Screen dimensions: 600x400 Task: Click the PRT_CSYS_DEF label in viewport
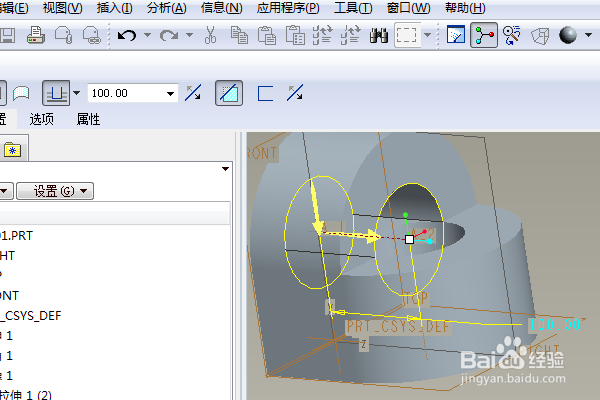[398, 327]
